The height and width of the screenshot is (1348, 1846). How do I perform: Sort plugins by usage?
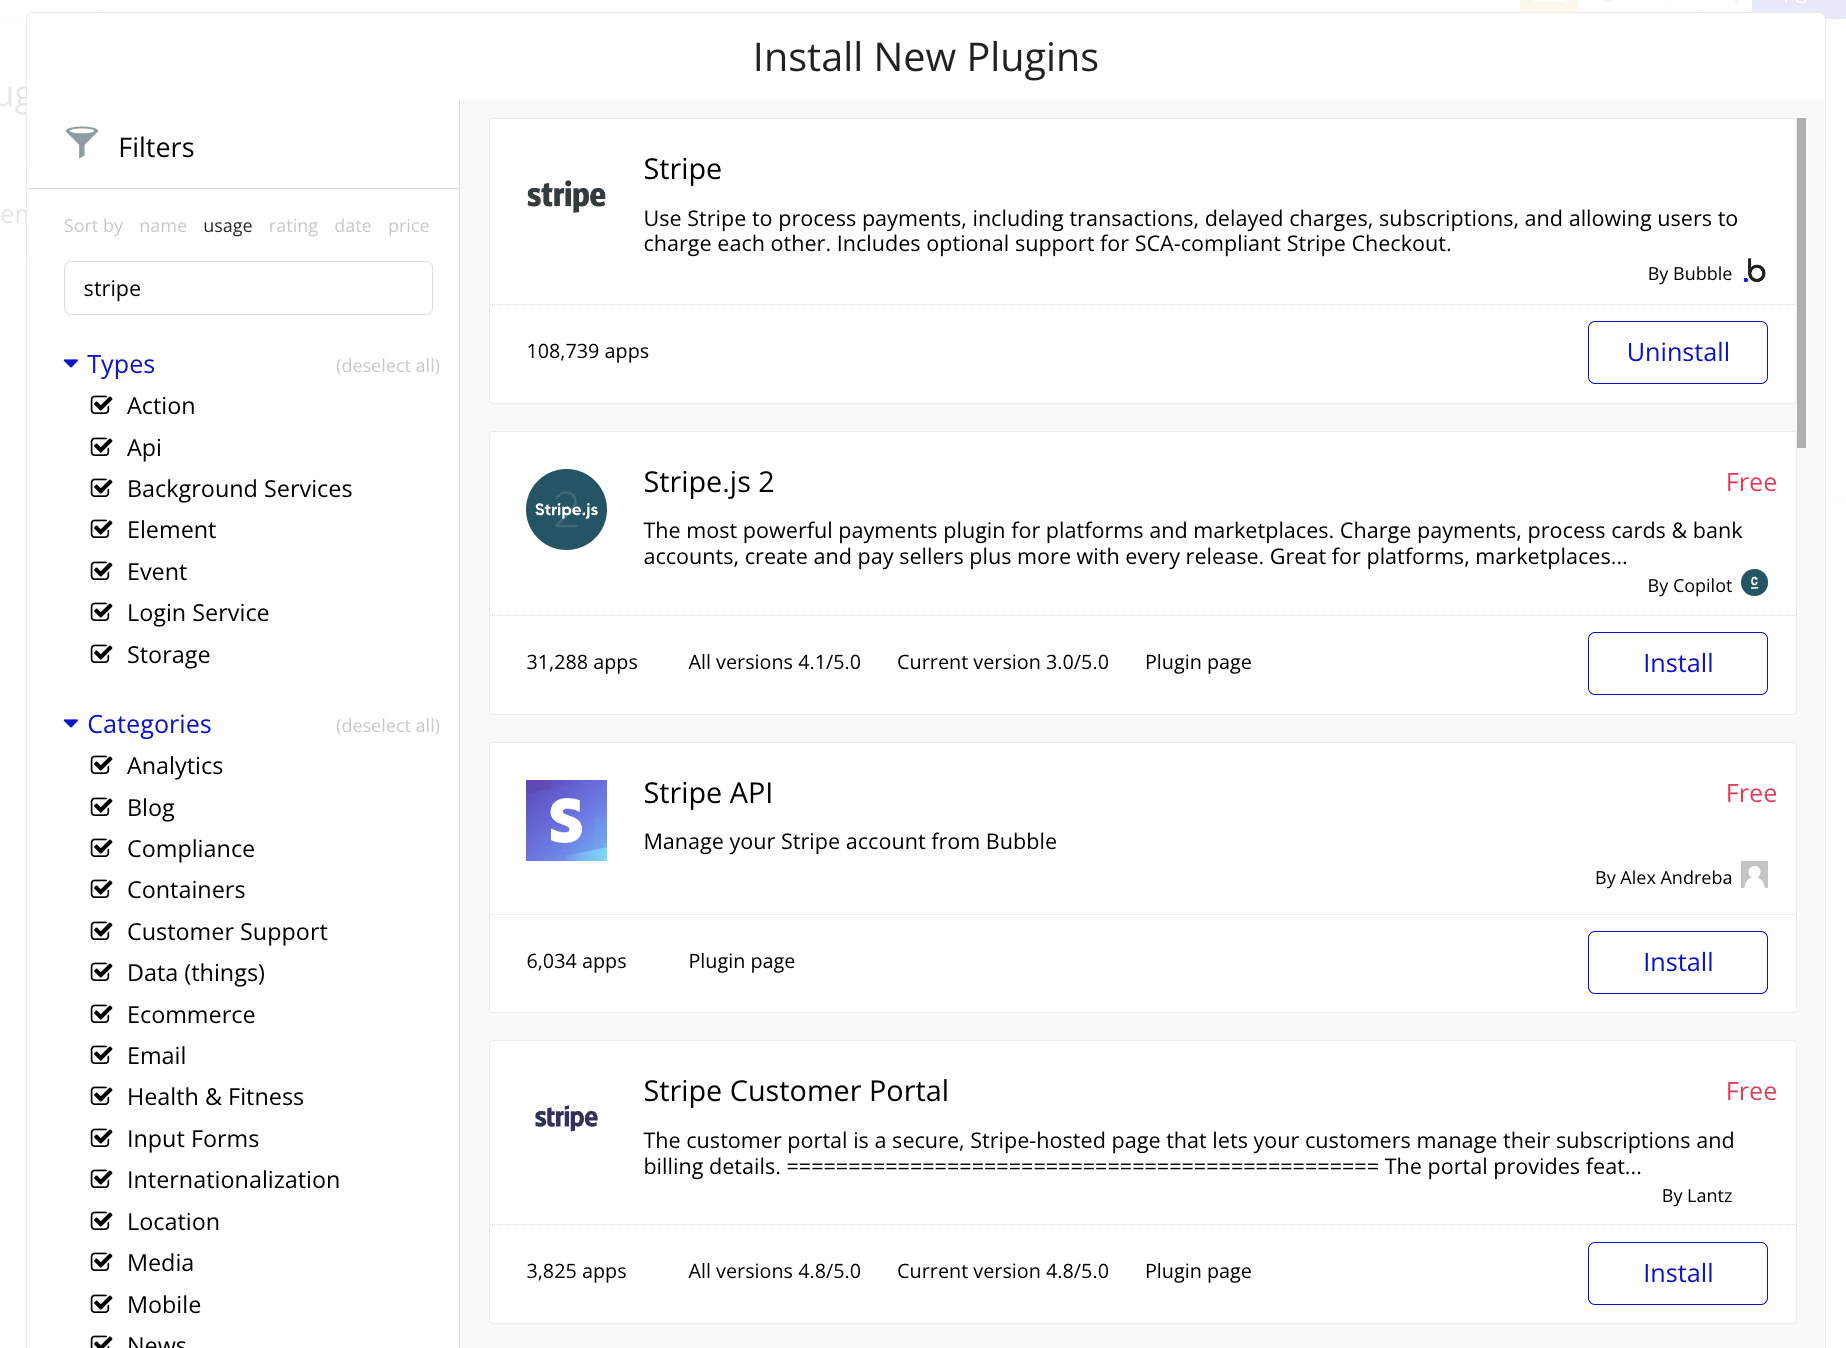pos(227,226)
